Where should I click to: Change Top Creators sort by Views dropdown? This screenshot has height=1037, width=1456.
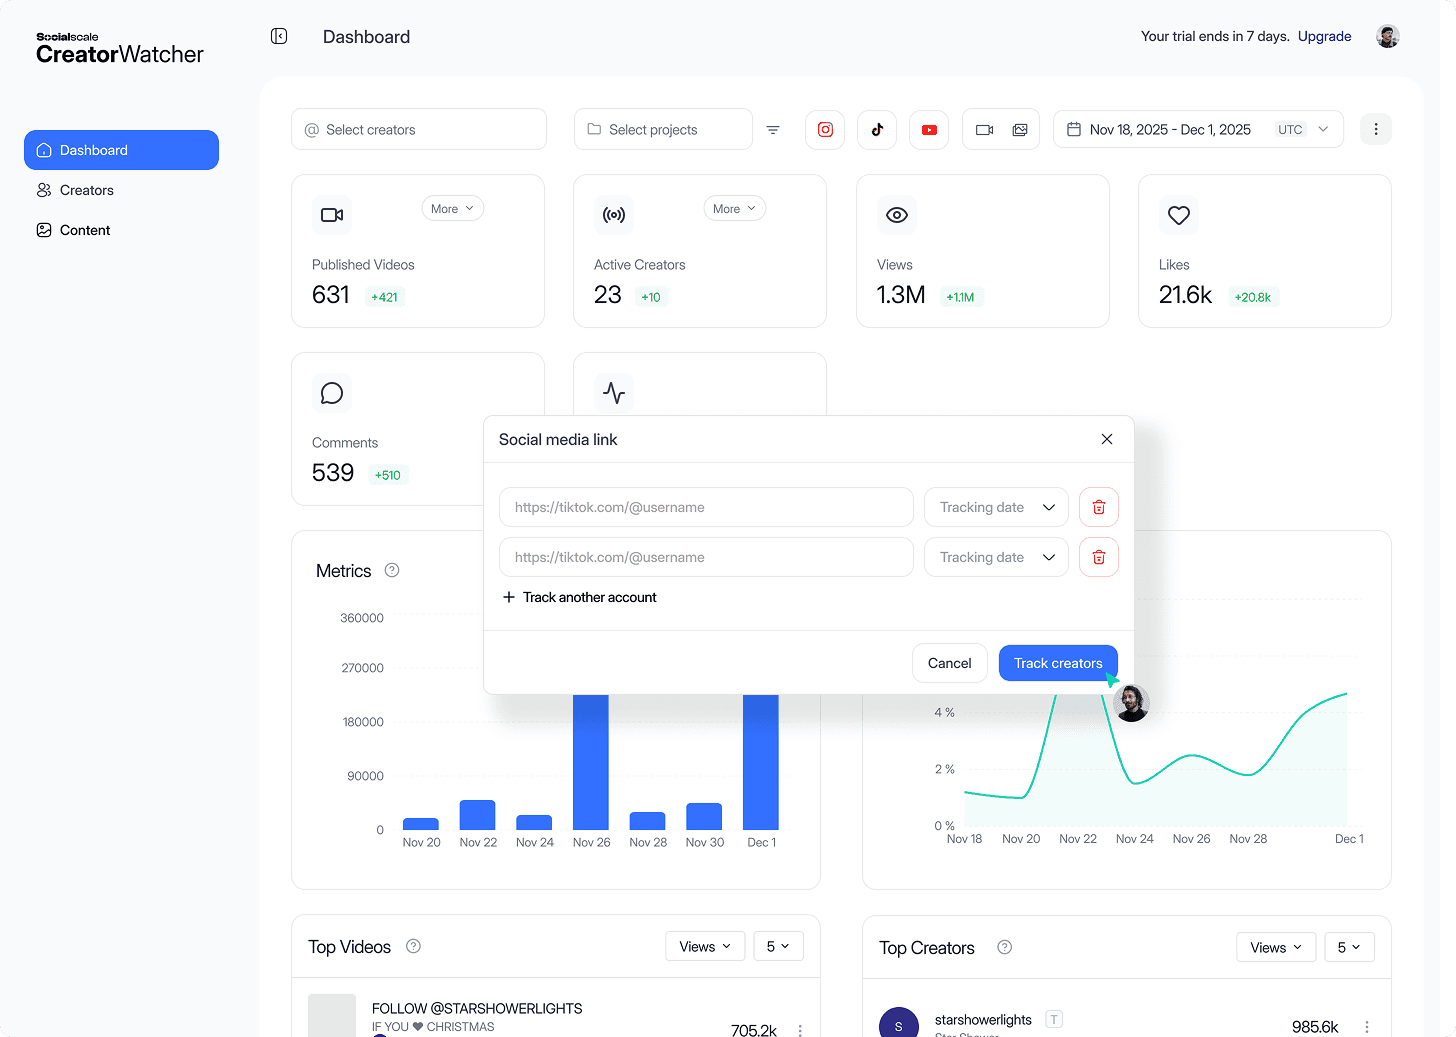1276,947
